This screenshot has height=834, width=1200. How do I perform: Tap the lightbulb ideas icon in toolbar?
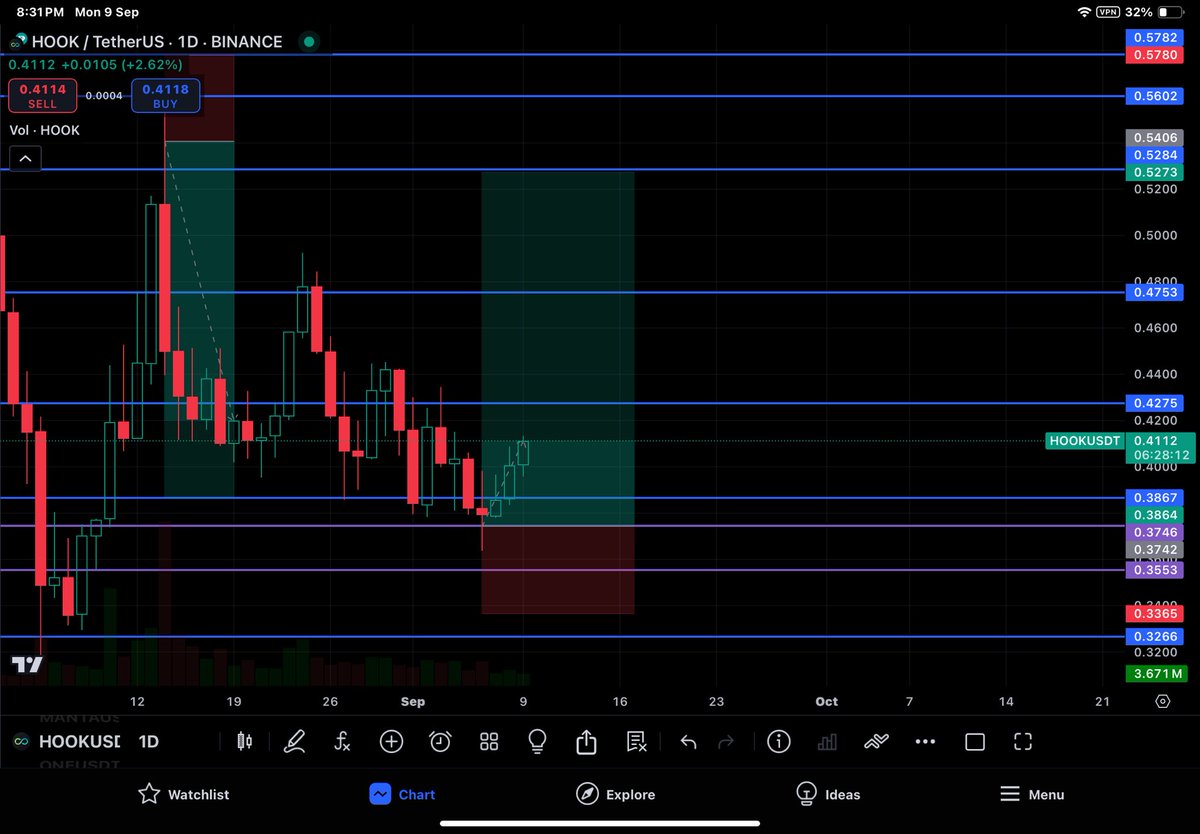(x=537, y=741)
